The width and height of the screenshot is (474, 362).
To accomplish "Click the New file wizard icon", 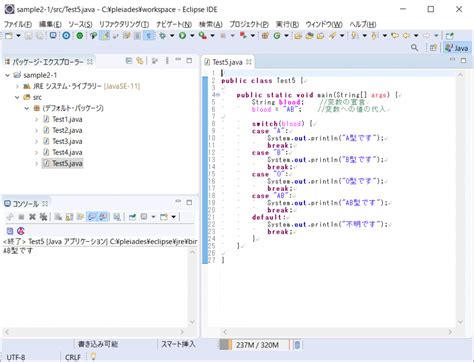I will click(9, 35).
